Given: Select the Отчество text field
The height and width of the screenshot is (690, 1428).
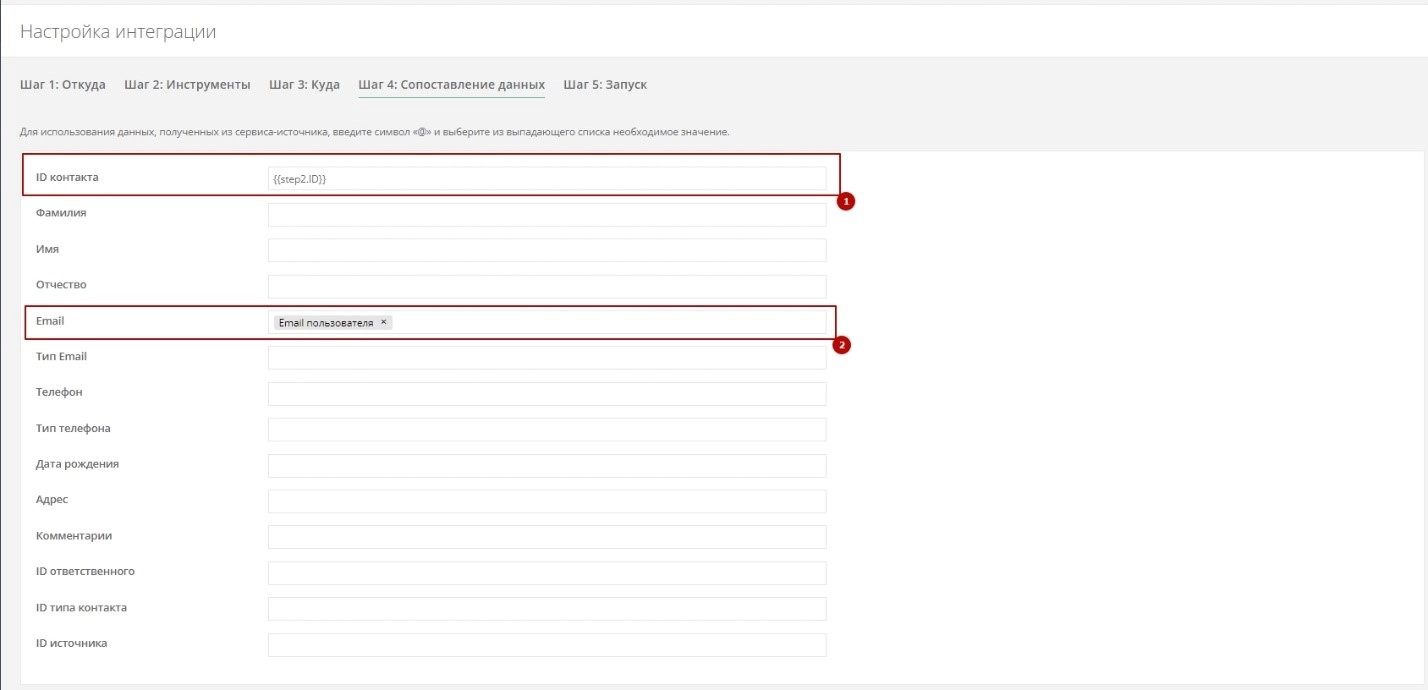Looking at the screenshot, I should point(546,287).
